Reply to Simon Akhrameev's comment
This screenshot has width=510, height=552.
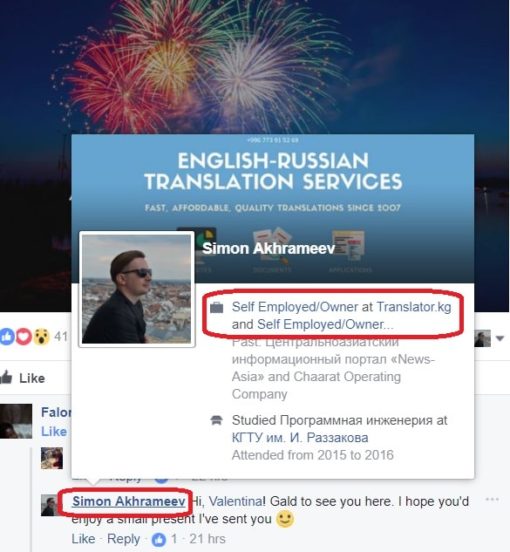[x=123, y=539]
